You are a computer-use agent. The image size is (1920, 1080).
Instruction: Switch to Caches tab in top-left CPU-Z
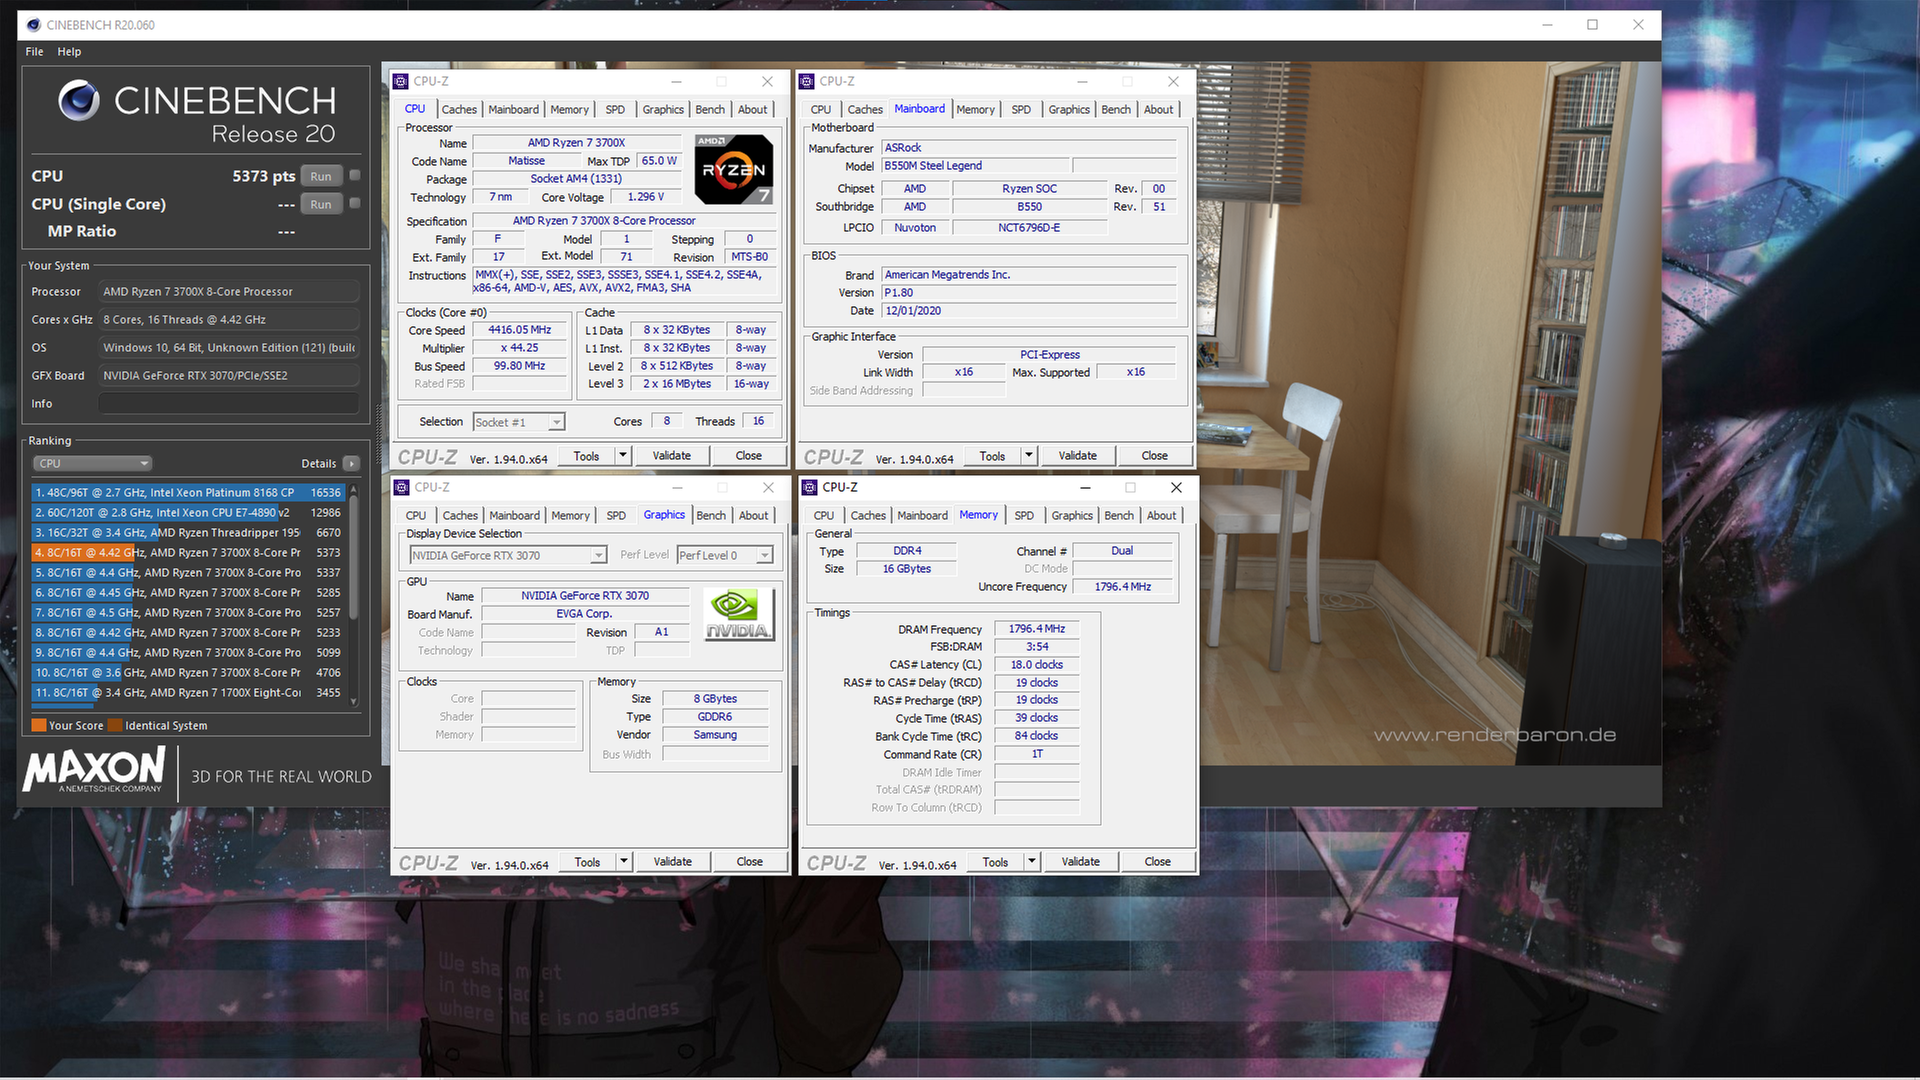point(459,109)
